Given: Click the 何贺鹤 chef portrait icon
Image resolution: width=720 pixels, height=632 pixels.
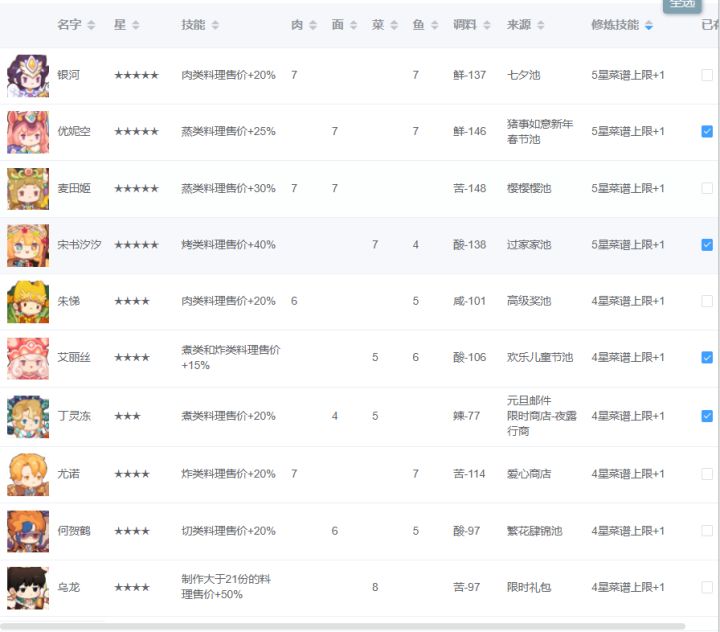Looking at the screenshot, I should (x=28, y=531).
